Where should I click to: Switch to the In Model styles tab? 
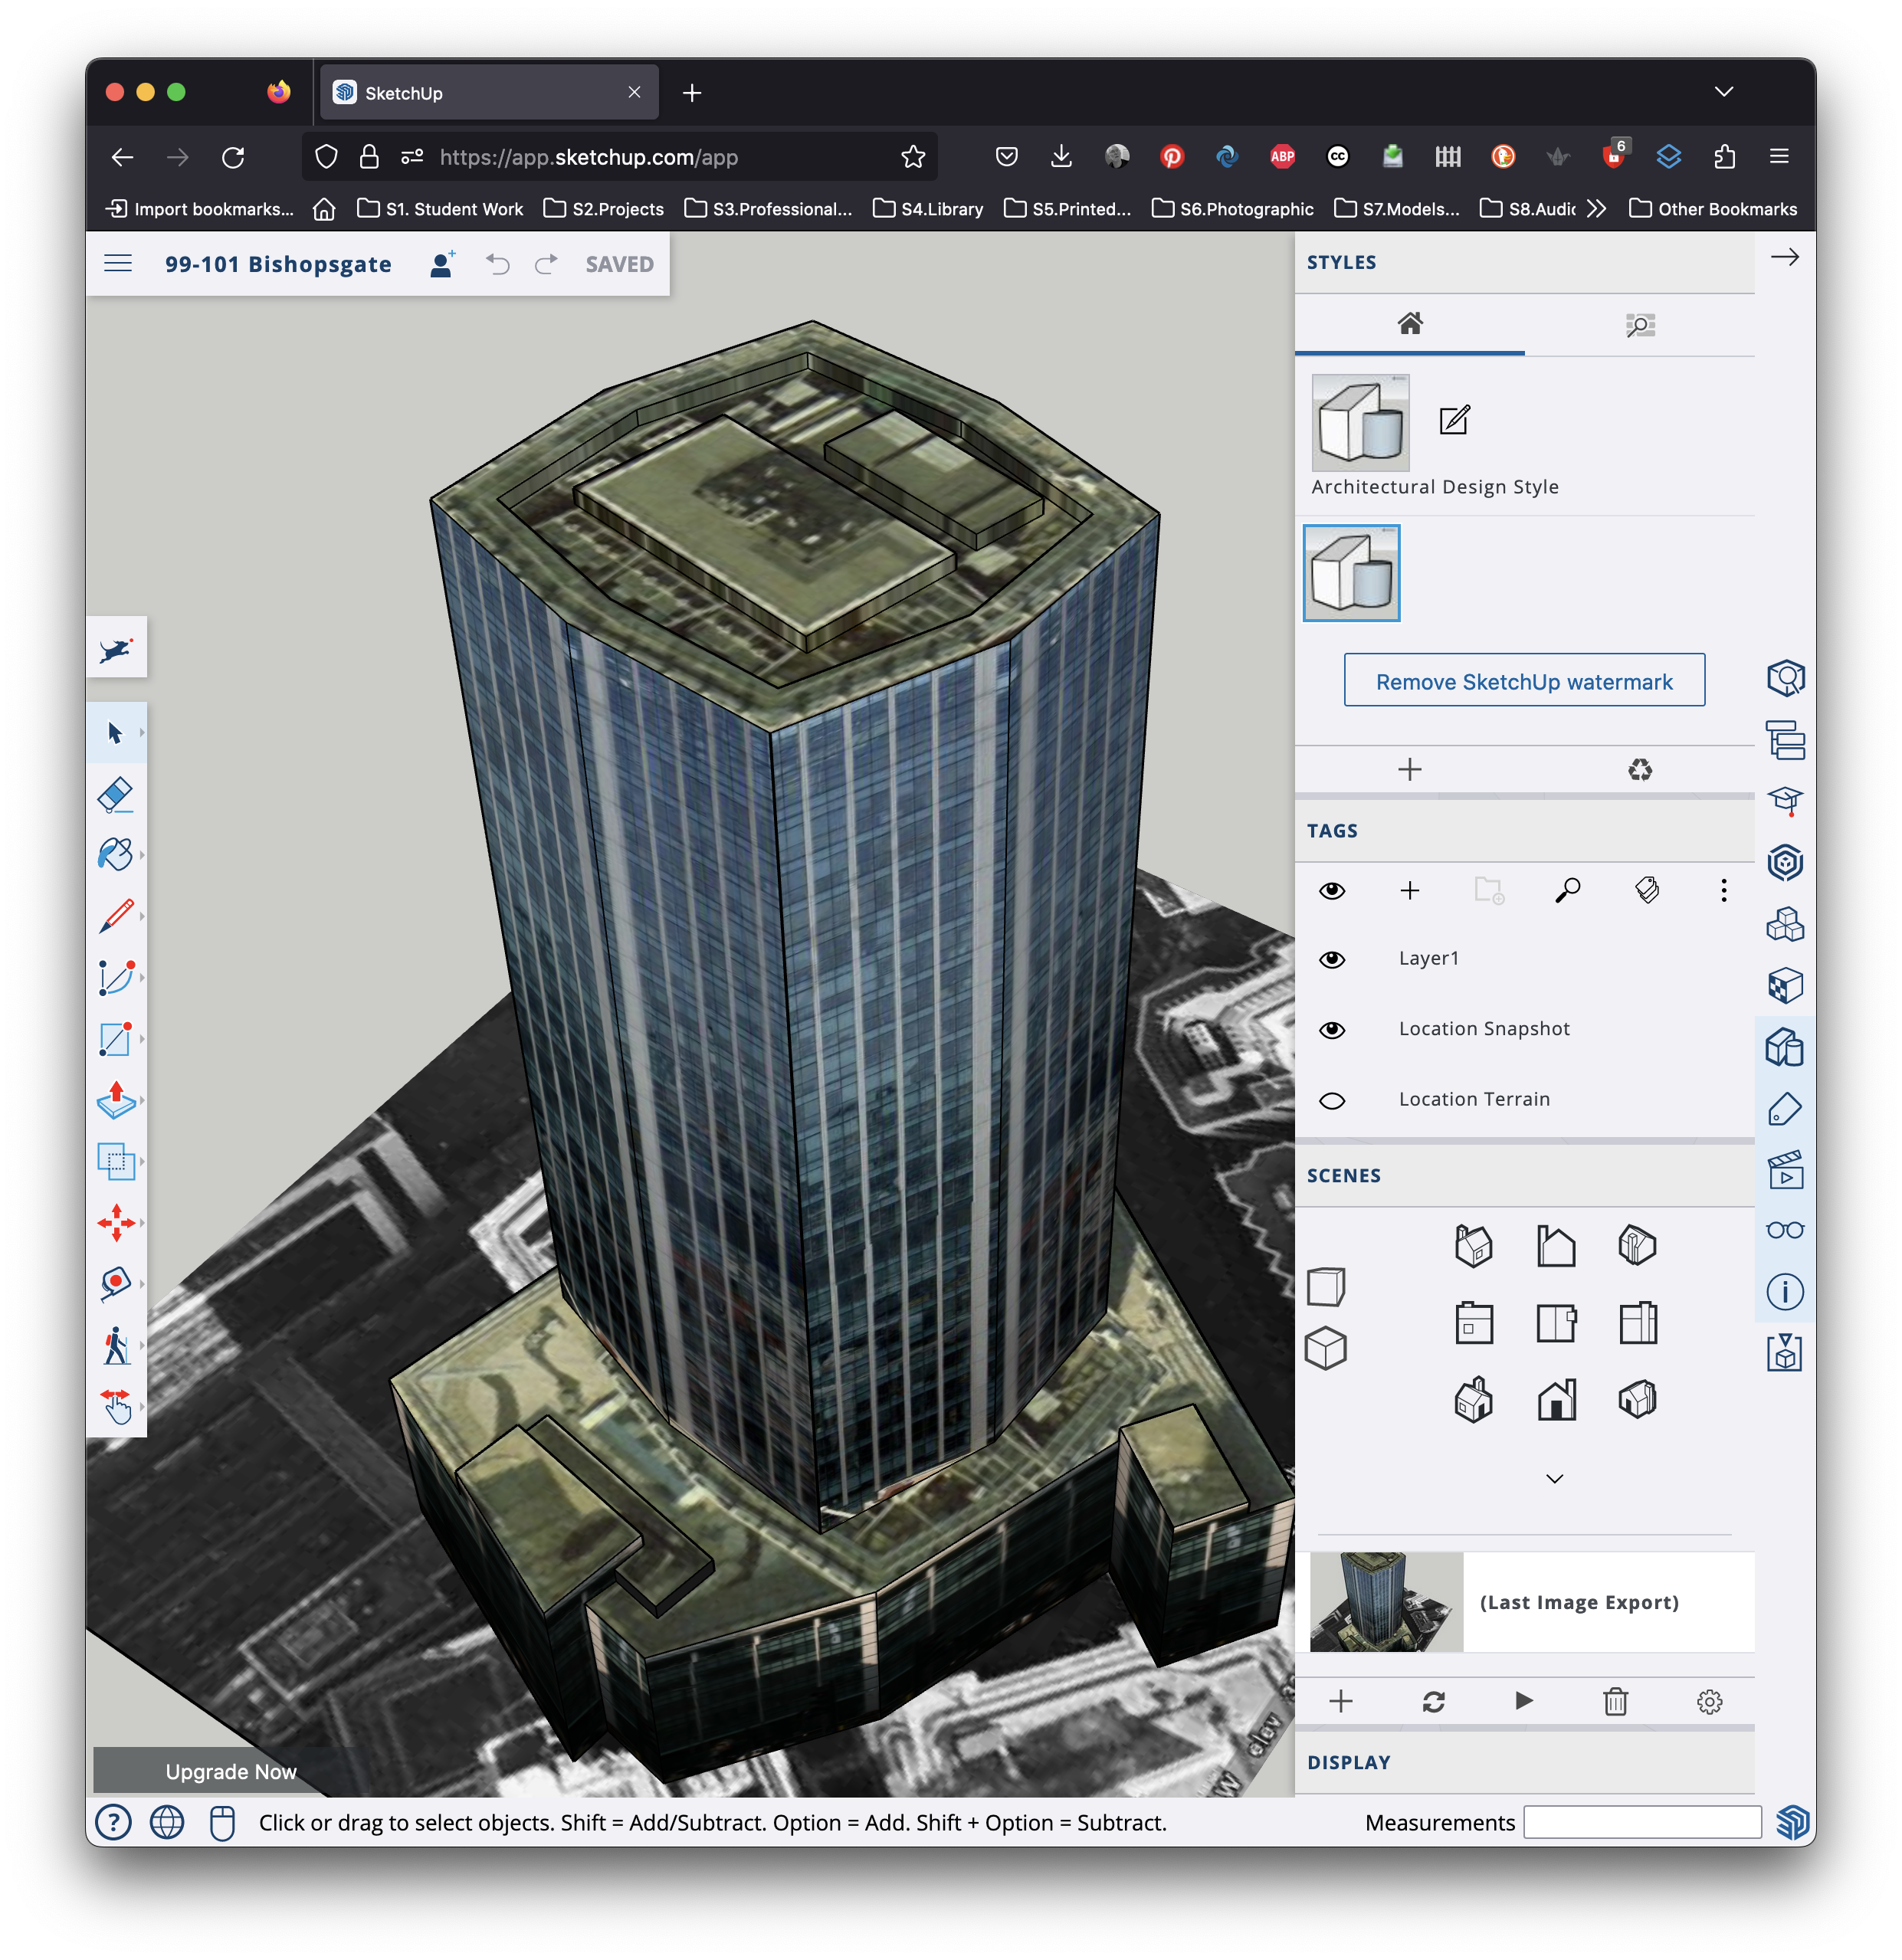click(1409, 324)
